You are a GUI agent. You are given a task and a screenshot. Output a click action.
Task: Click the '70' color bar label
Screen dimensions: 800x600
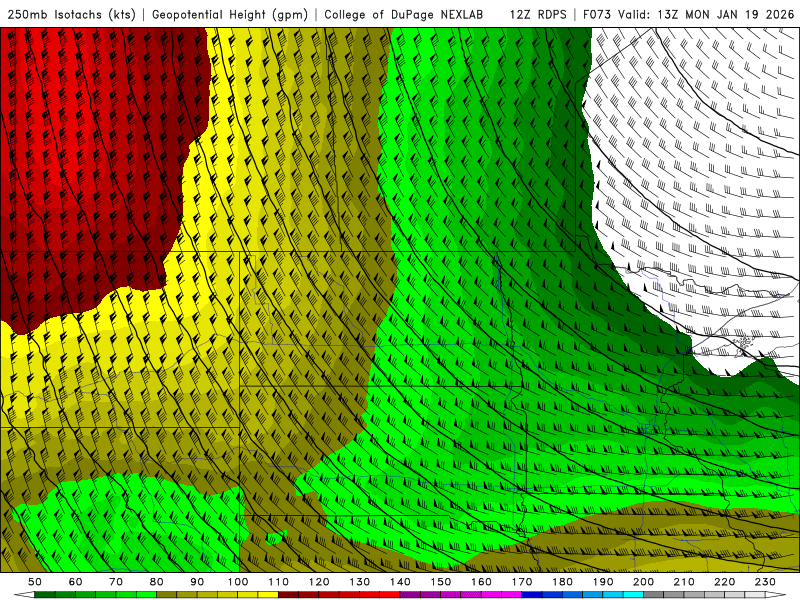tap(116, 582)
